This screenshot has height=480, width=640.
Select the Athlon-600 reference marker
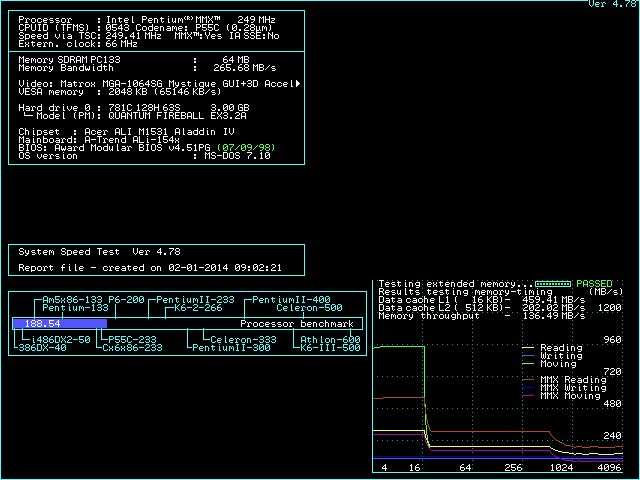point(330,340)
